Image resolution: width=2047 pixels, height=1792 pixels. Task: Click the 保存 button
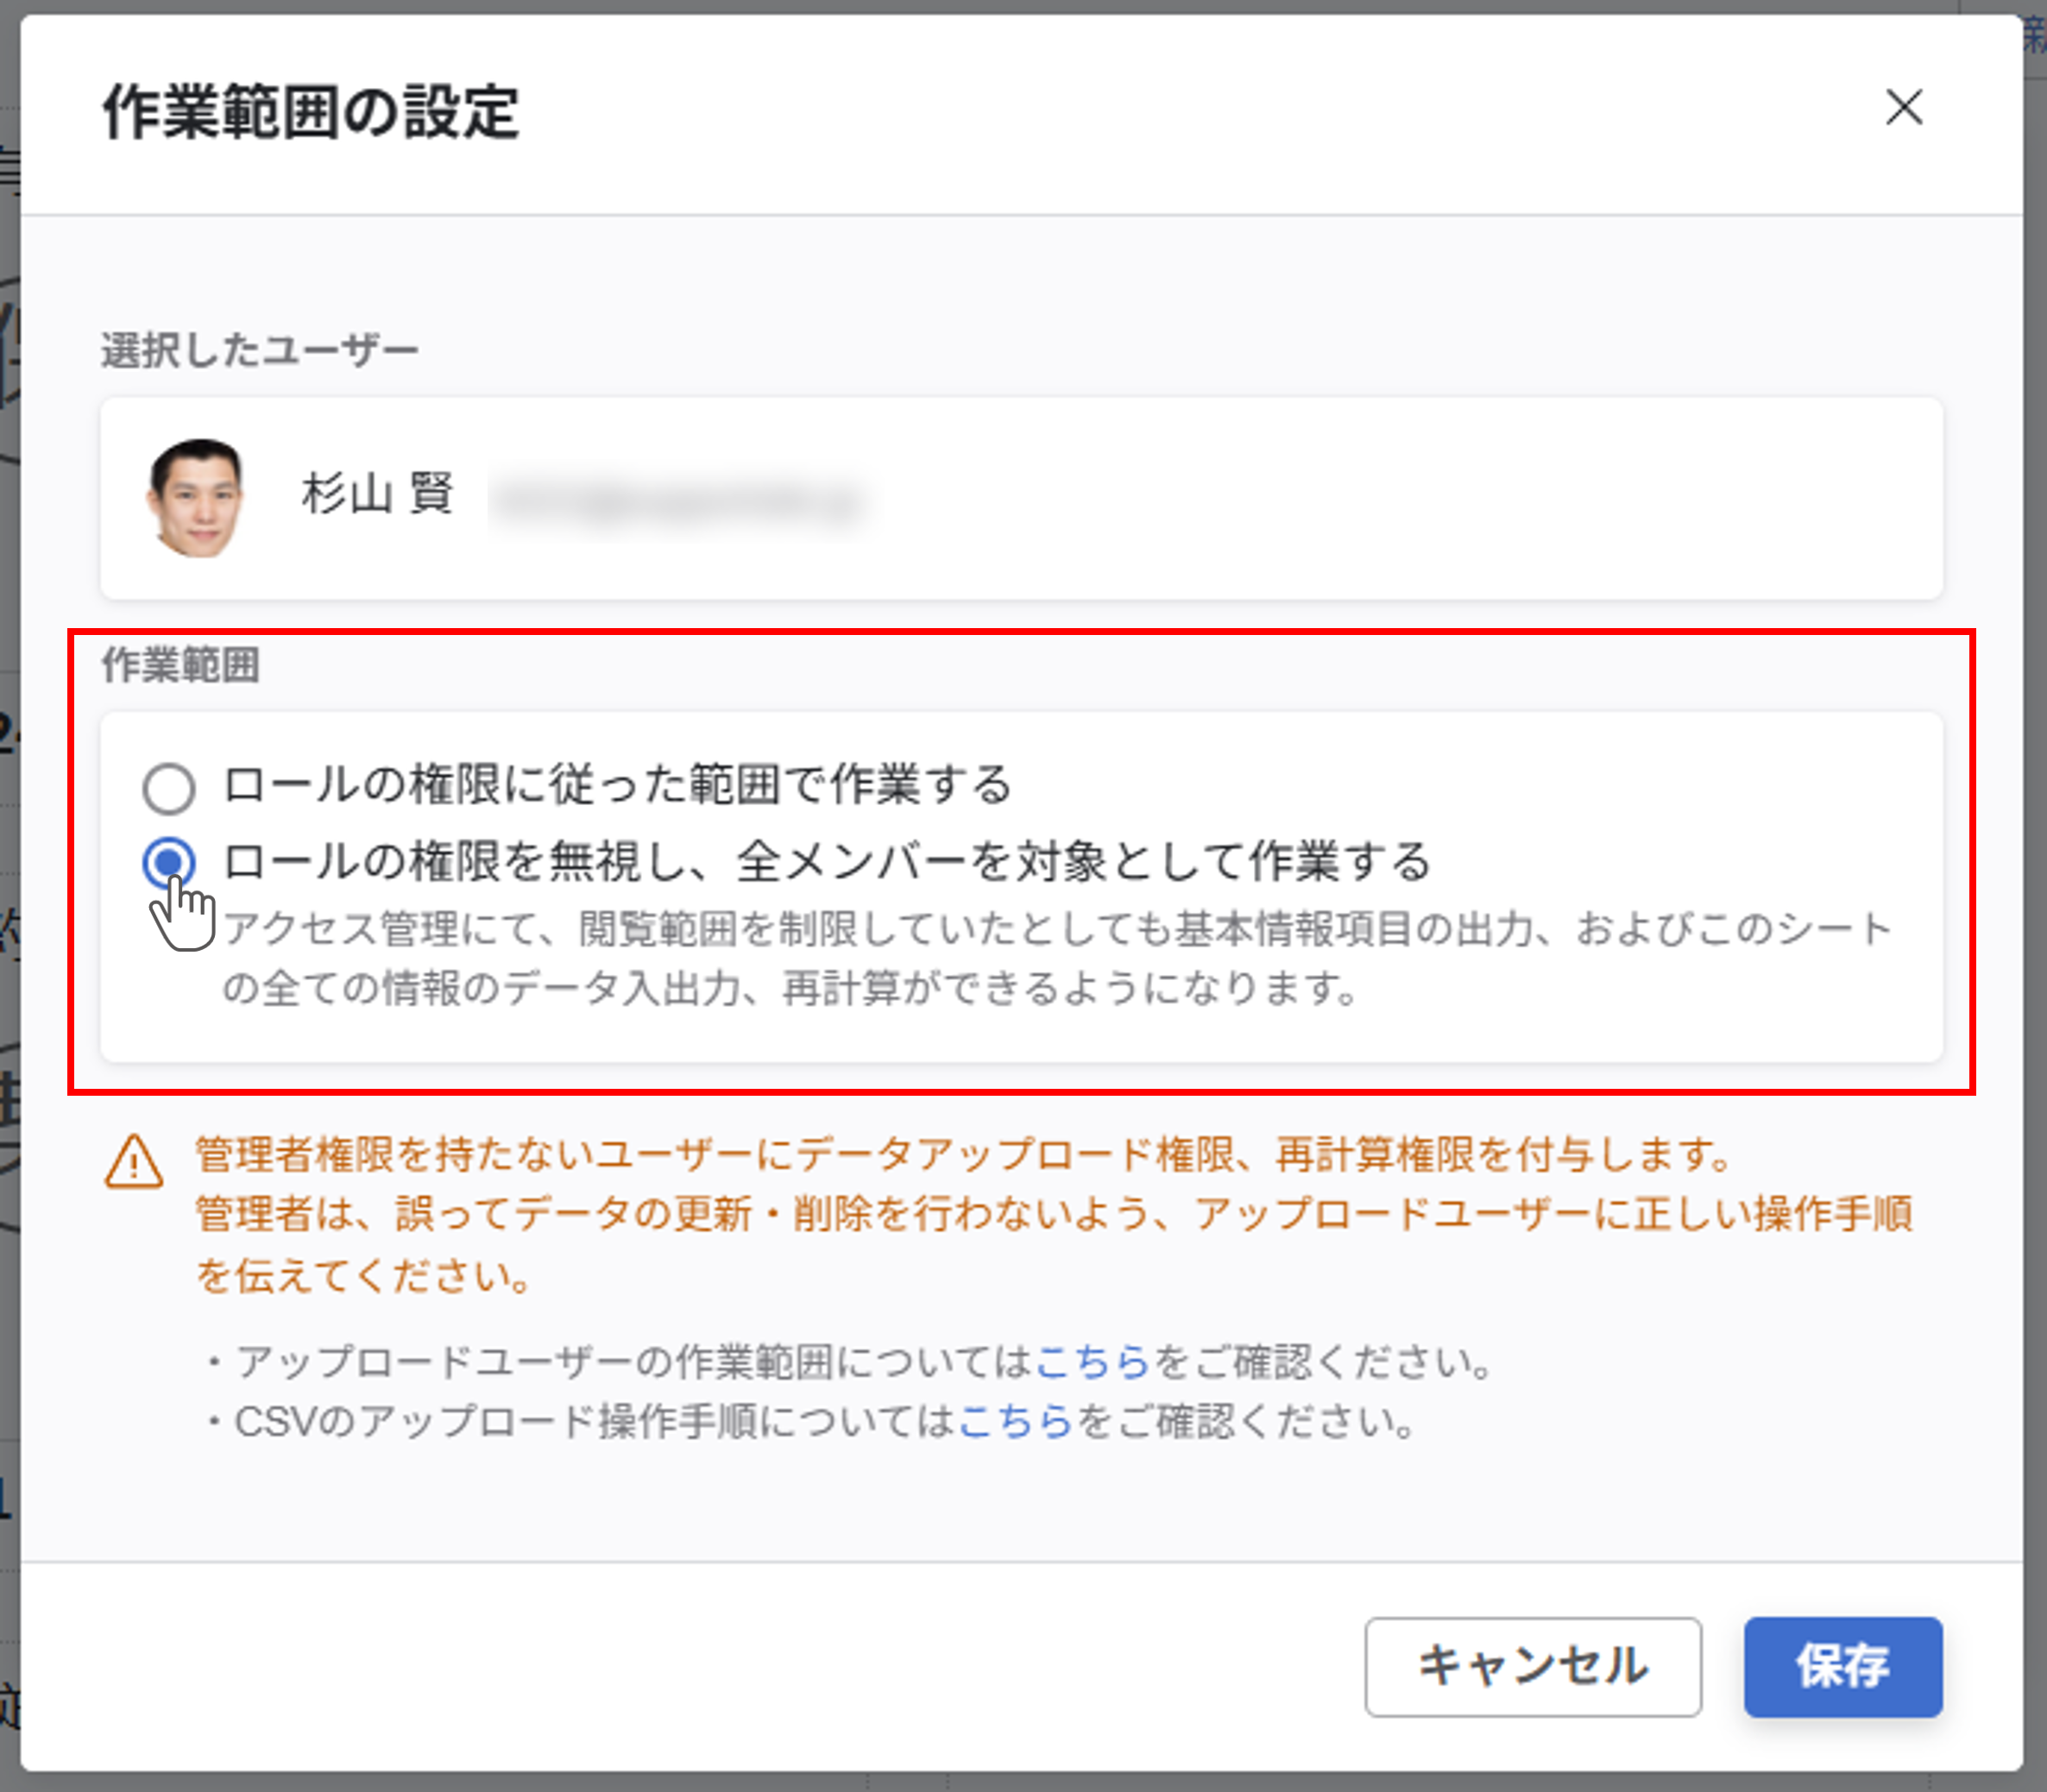(x=1842, y=1667)
